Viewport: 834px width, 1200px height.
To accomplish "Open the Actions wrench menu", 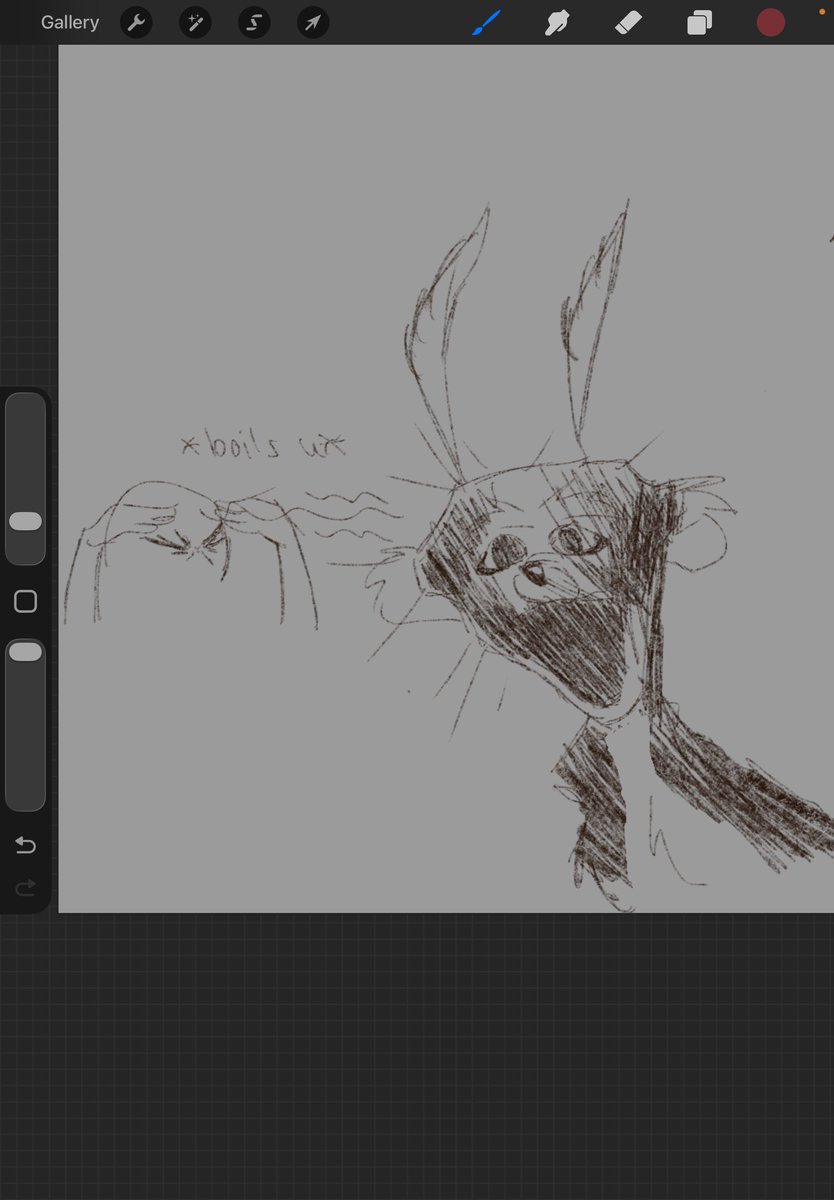I will [136, 22].
